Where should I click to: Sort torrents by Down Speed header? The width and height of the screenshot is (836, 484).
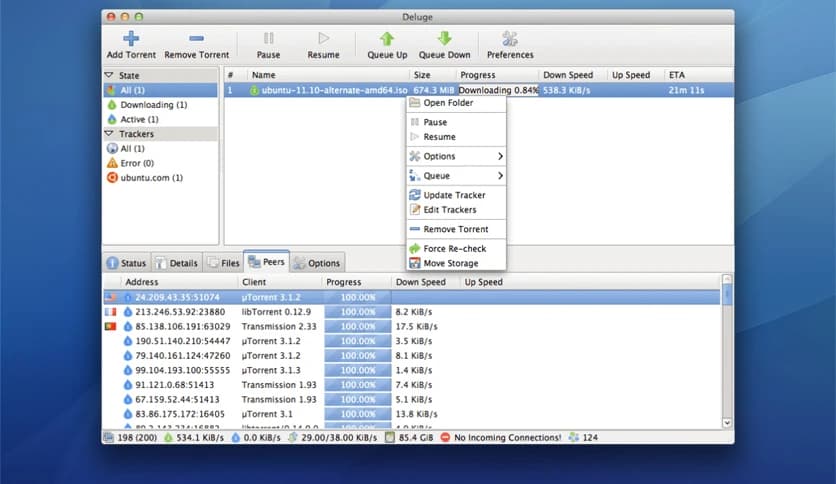tap(573, 75)
